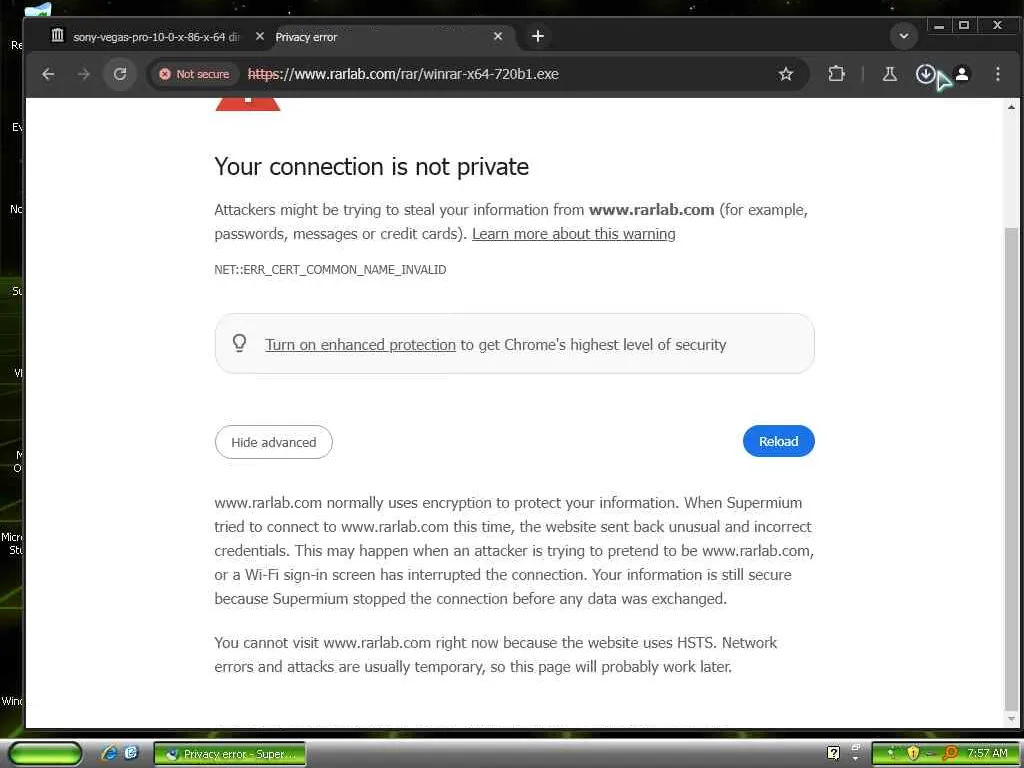Screen dimensions: 1024x768
Task: Show downloads via the download arrow icon
Action: click(x=925, y=74)
